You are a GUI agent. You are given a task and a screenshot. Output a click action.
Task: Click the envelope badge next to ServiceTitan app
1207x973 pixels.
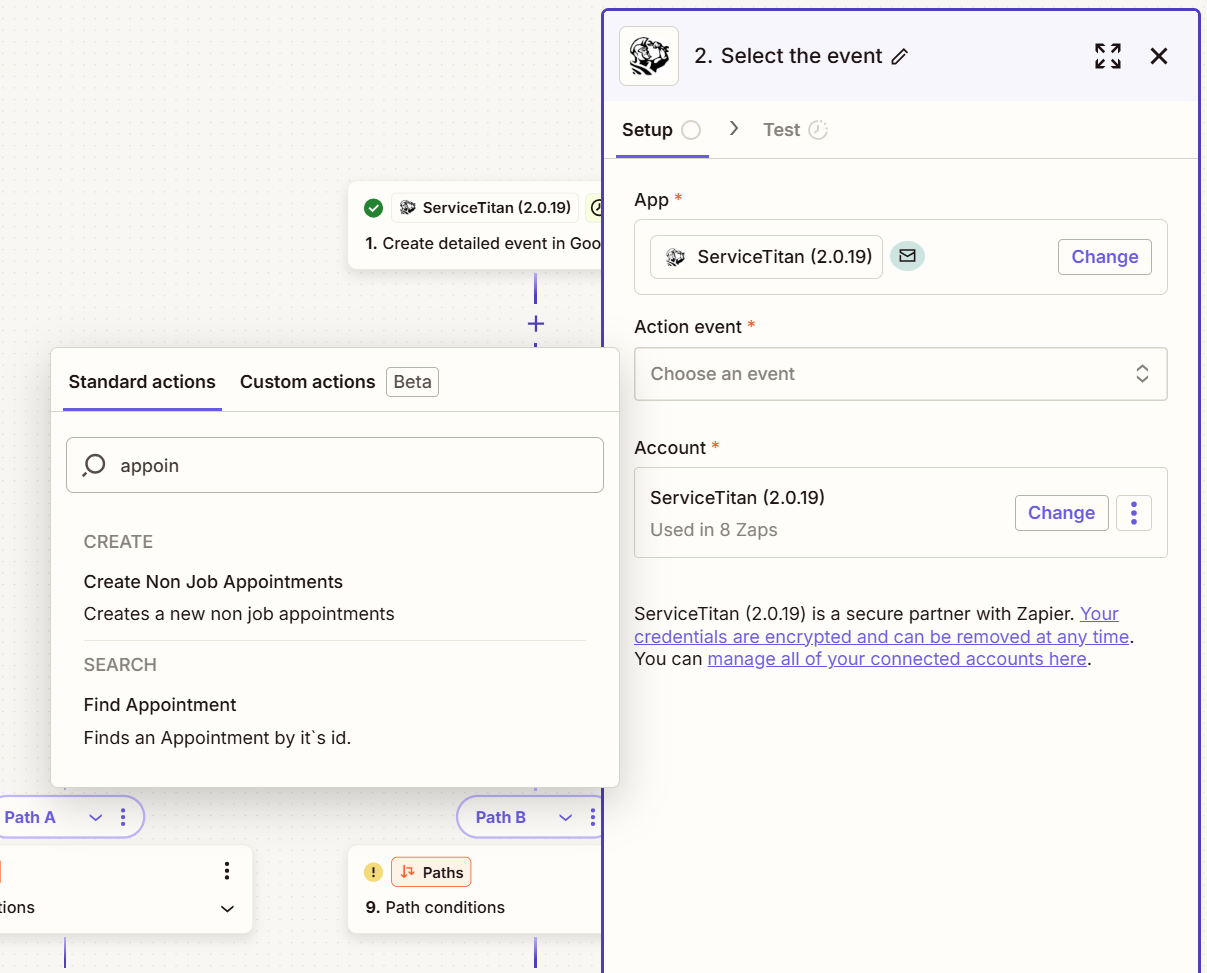[907, 256]
